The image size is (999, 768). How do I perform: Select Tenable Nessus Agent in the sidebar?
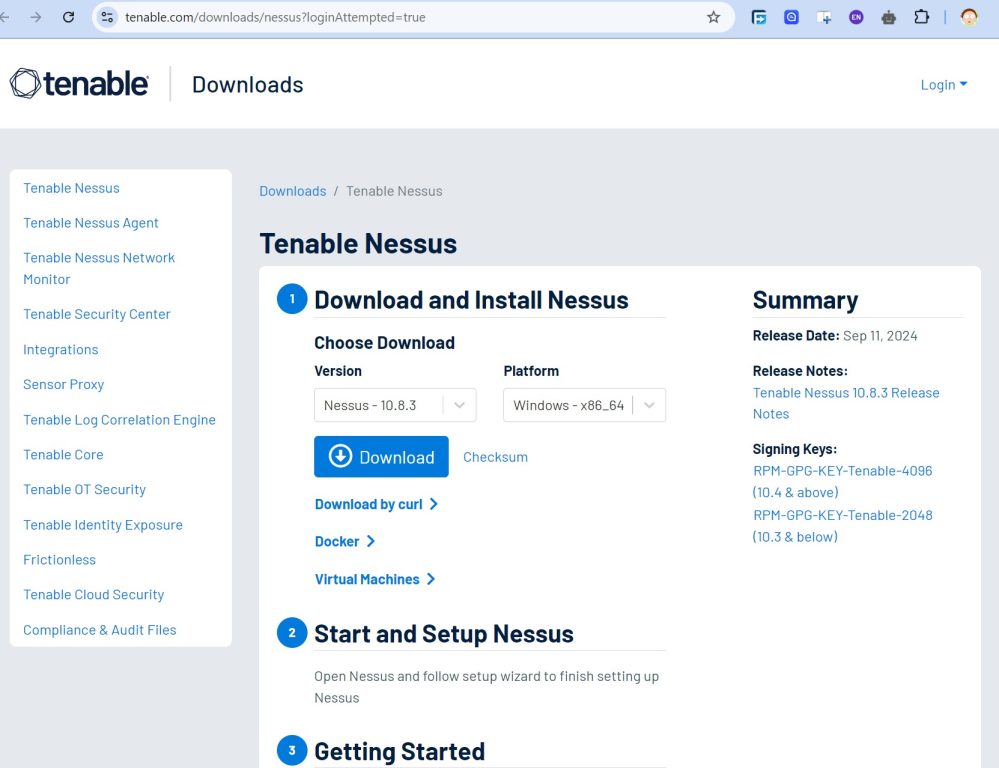coord(91,223)
